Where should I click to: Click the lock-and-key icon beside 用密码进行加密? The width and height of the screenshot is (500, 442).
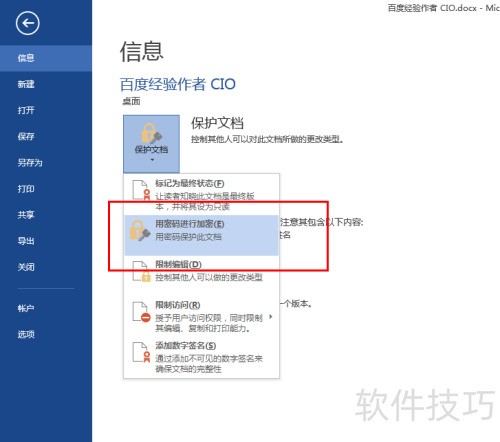(x=140, y=230)
